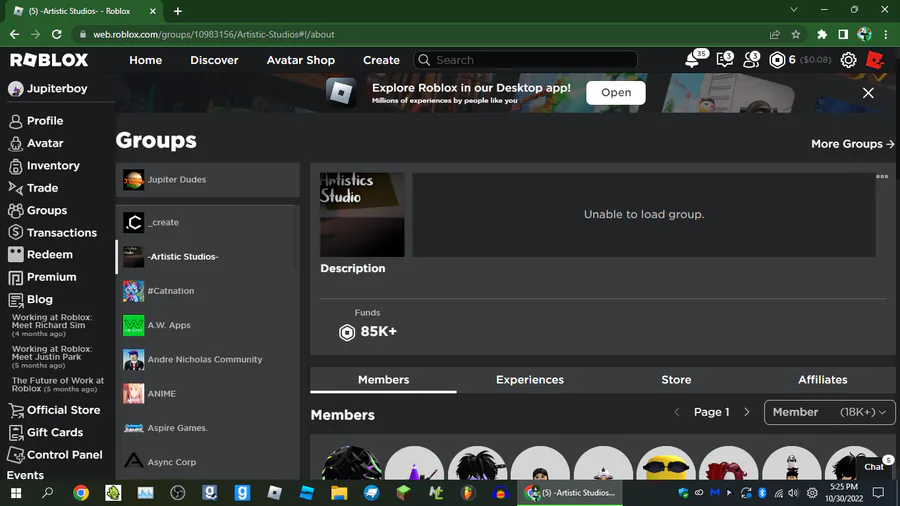This screenshot has width=900, height=506.
Task: Open the Chat panel
Action: (875, 466)
